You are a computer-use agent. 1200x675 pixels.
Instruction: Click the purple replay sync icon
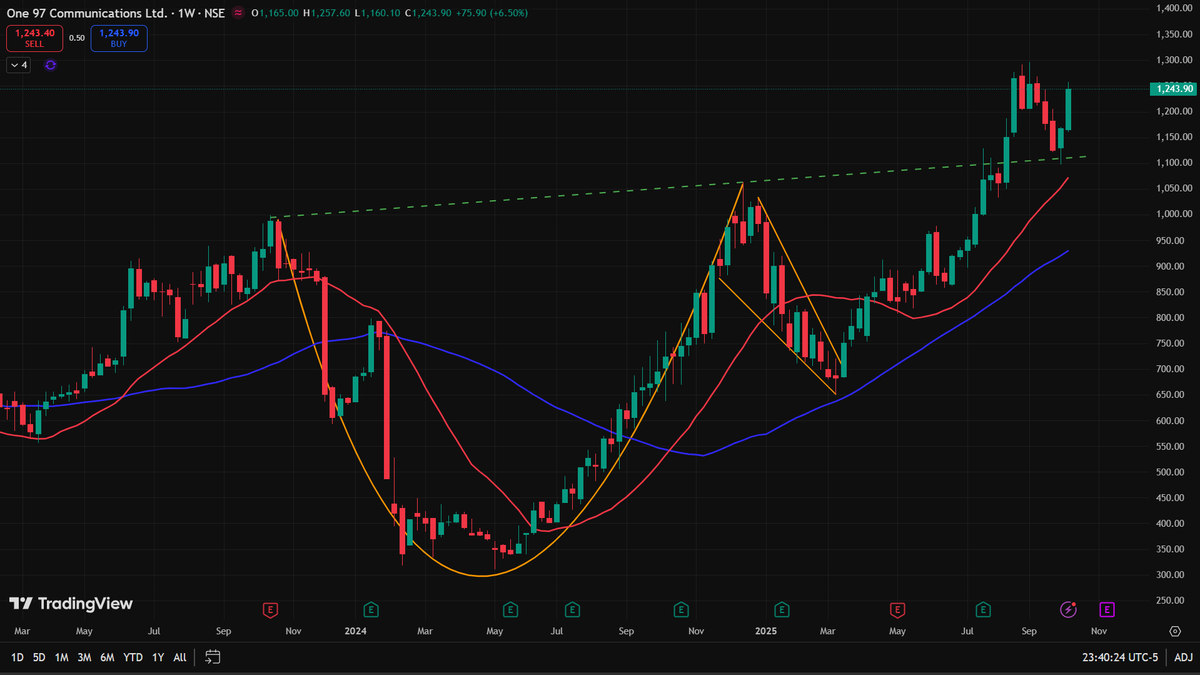coord(50,65)
